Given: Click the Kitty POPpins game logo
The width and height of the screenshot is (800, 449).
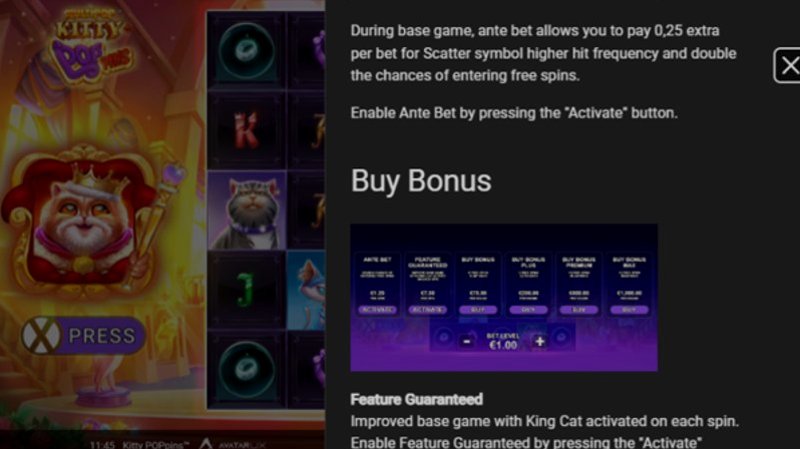Looking at the screenshot, I should point(92,45).
